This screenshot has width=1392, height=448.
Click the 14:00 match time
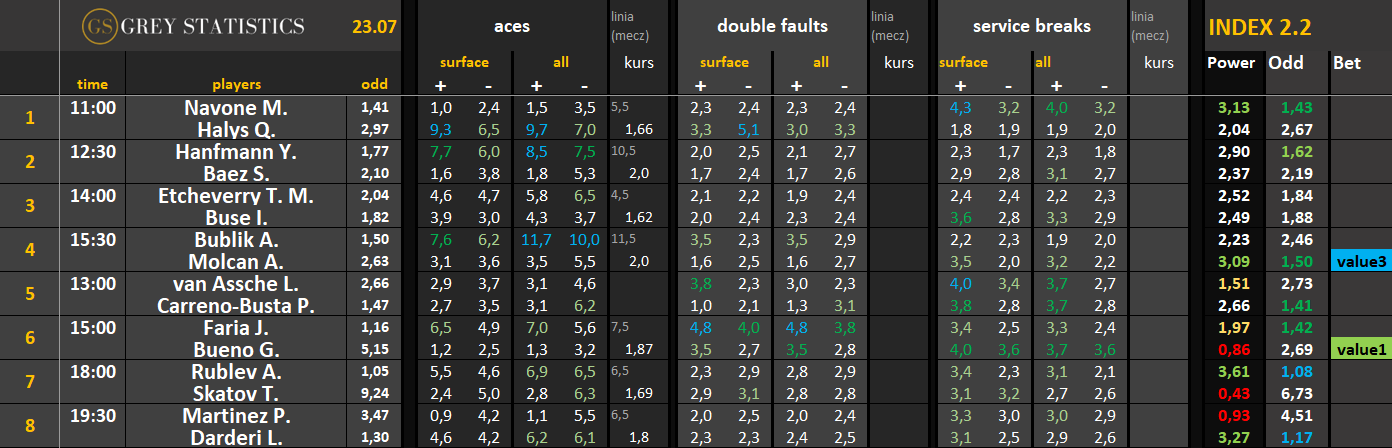pyautogui.click(x=92, y=195)
